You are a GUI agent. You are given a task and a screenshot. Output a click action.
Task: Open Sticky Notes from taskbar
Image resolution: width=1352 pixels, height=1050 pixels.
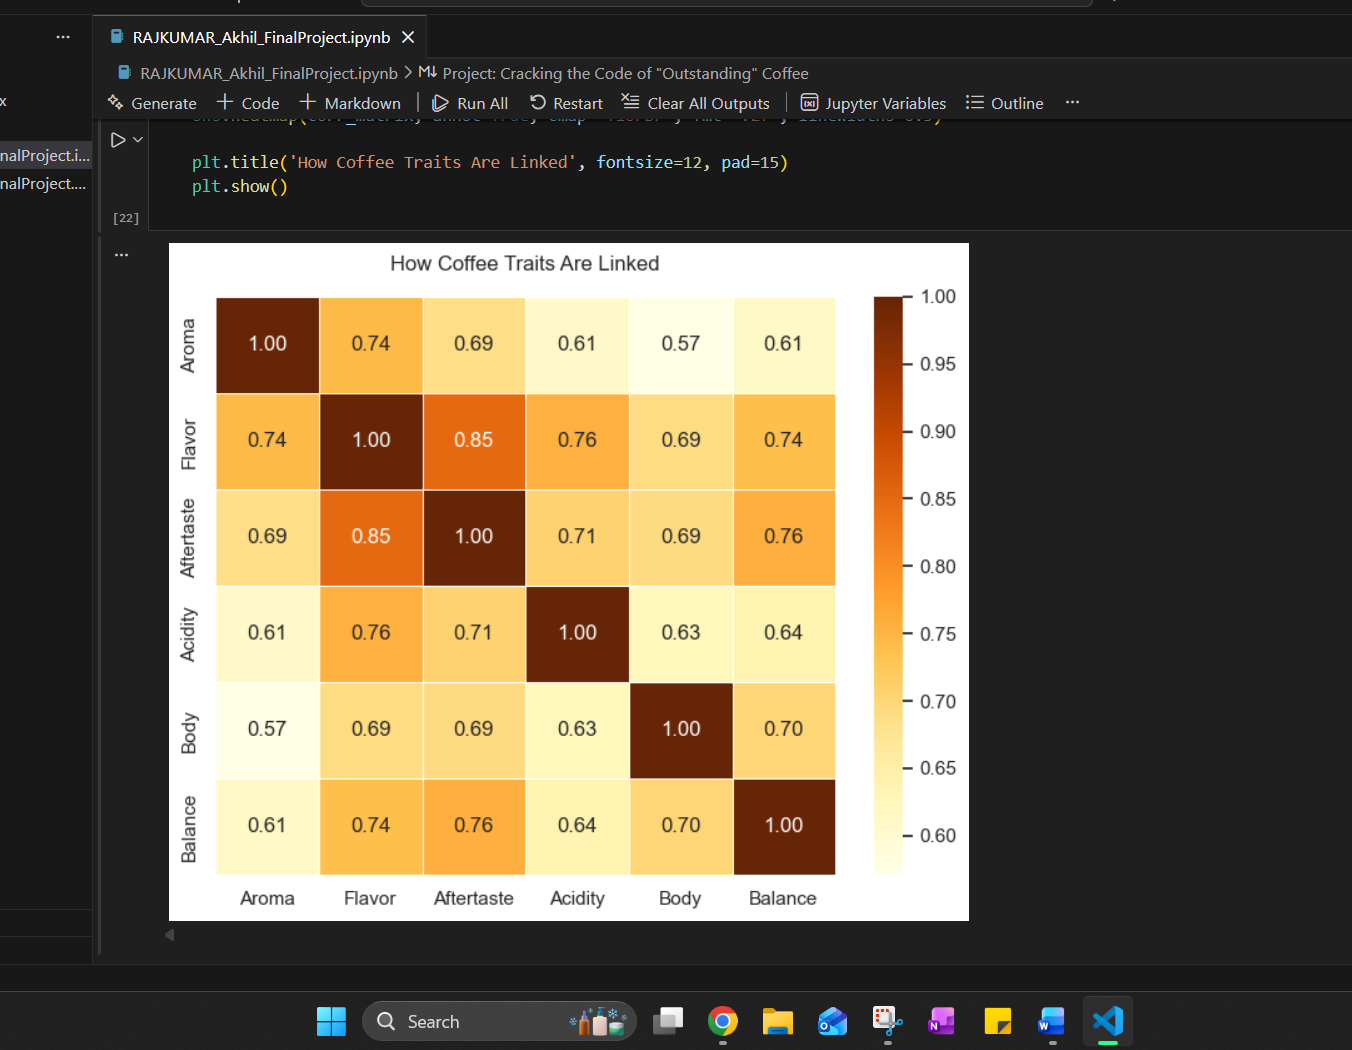[997, 1021]
